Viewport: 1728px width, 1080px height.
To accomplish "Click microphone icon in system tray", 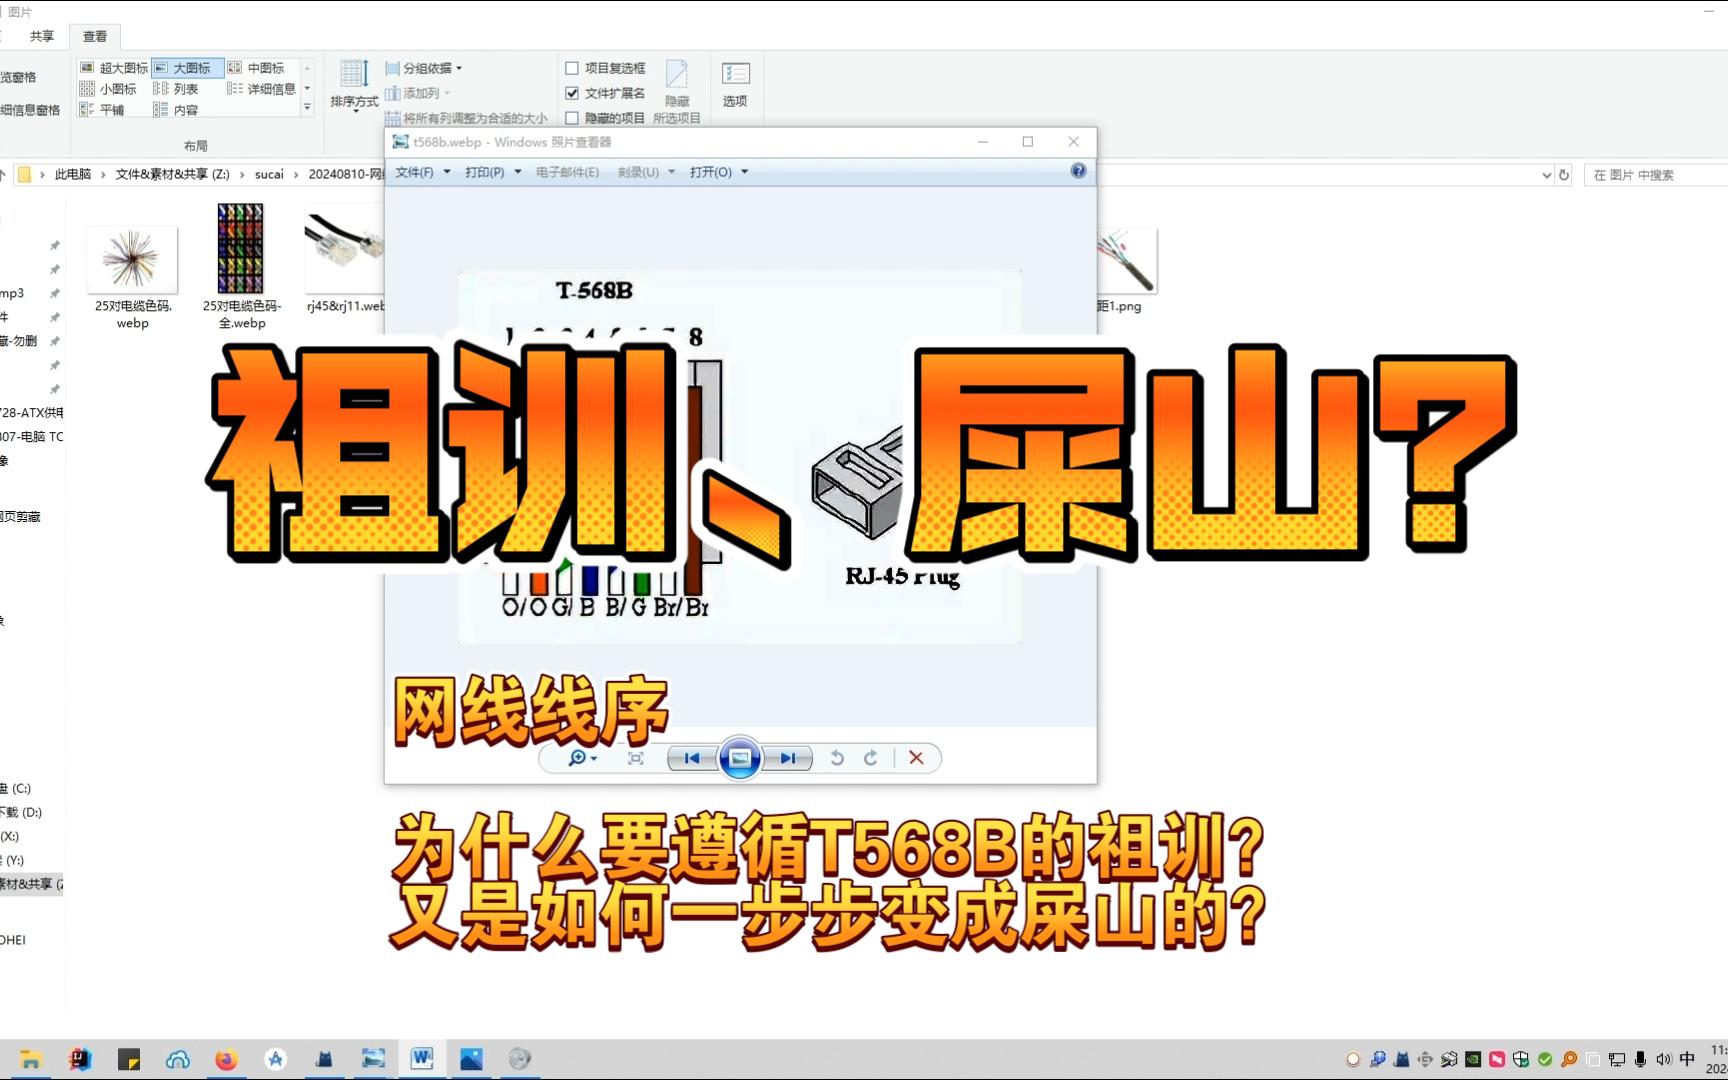I will pyautogui.click(x=1640, y=1059).
